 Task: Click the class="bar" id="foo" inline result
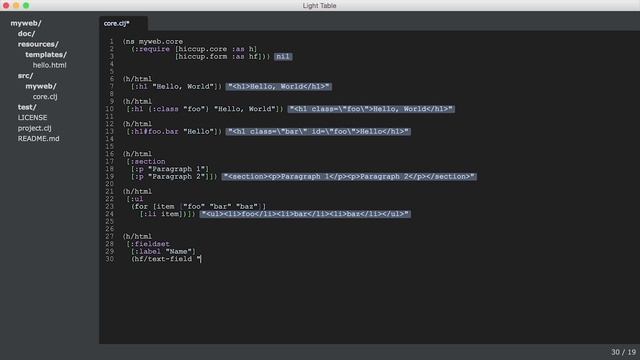click(318, 131)
